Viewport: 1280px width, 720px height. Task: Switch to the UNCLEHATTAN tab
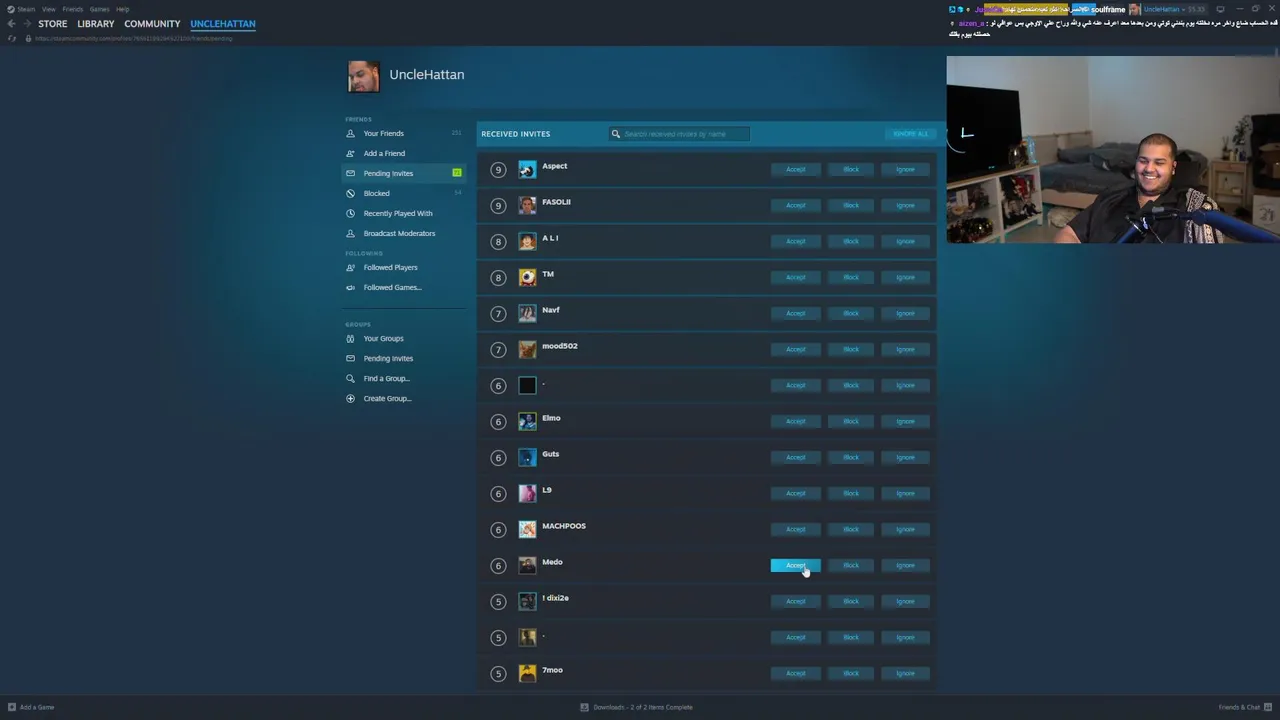(x=223, y=23)
